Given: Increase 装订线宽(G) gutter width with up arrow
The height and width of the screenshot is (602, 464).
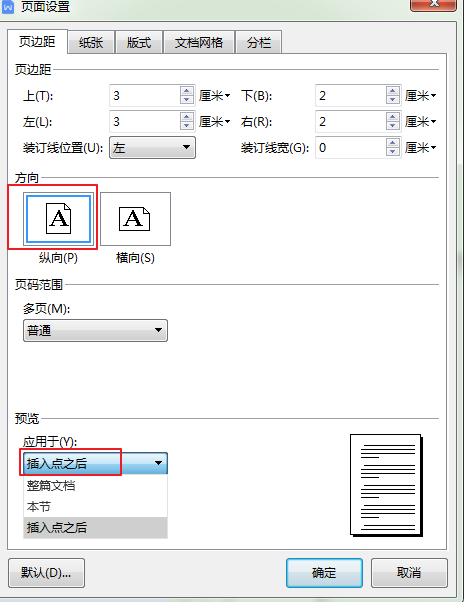Looking at the screenshot, I should (393, 143).
